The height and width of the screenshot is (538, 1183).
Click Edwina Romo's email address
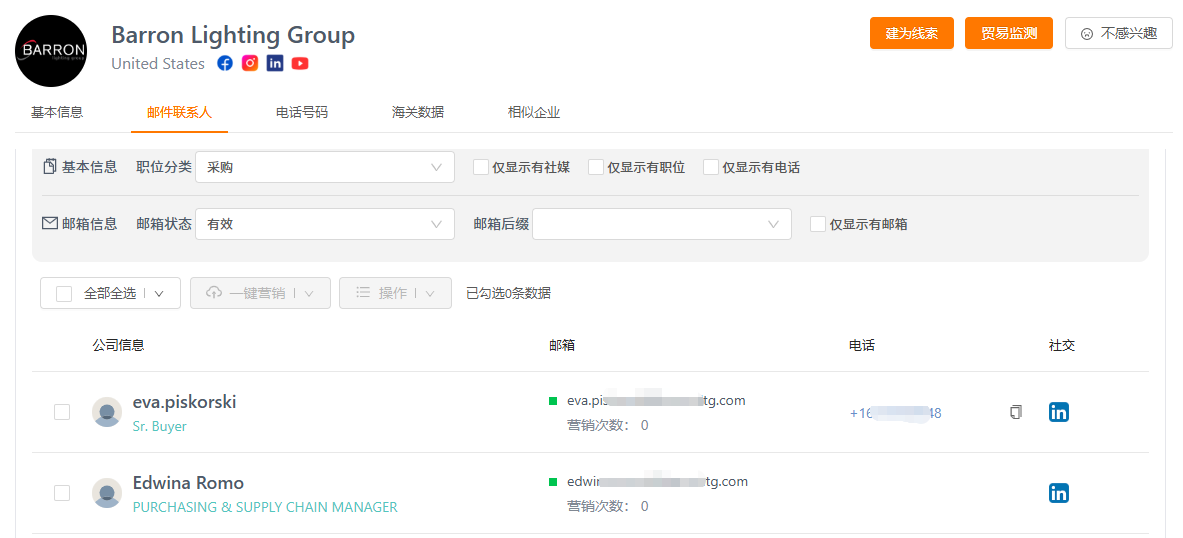point(657,481)
